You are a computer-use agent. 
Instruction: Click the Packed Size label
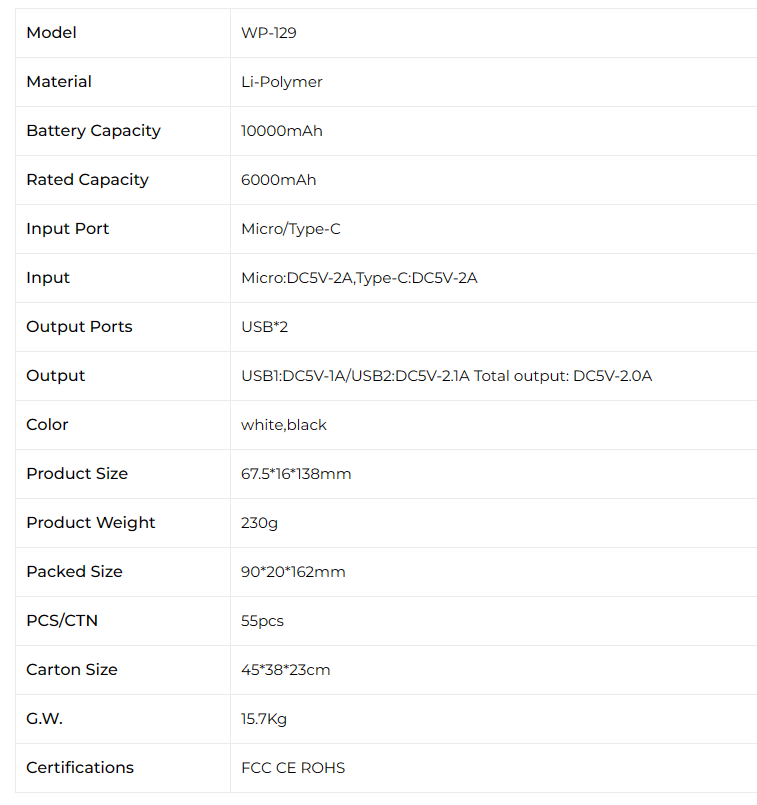[x=74, y=572]
